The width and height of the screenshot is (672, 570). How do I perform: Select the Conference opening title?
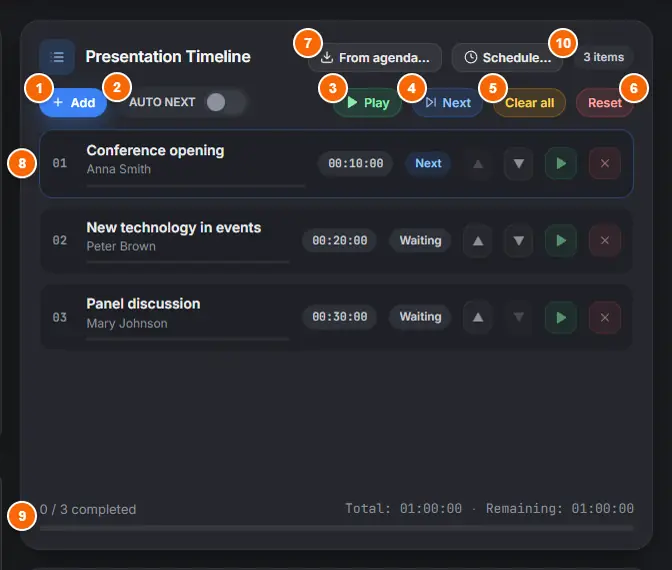point(155,150)
